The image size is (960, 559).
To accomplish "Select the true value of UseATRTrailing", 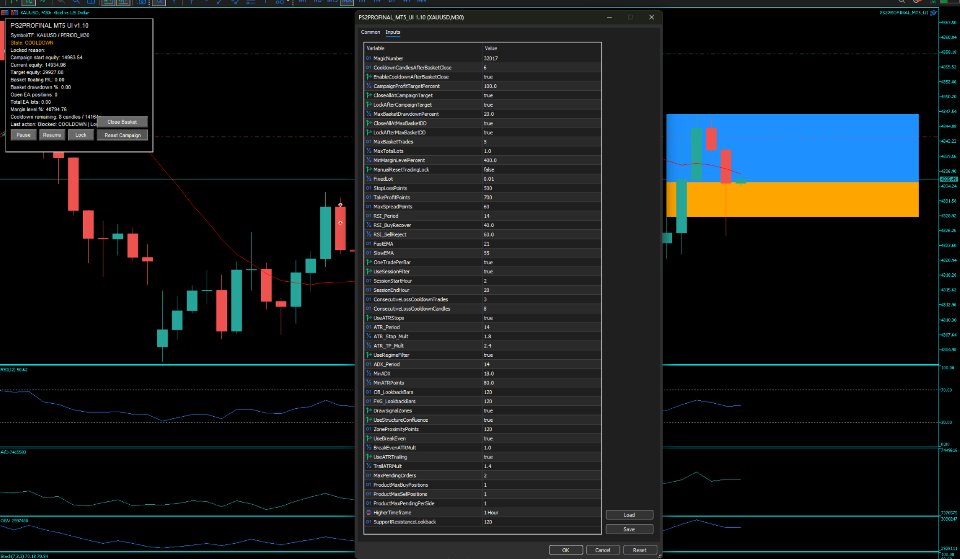I will pos(488,457).
